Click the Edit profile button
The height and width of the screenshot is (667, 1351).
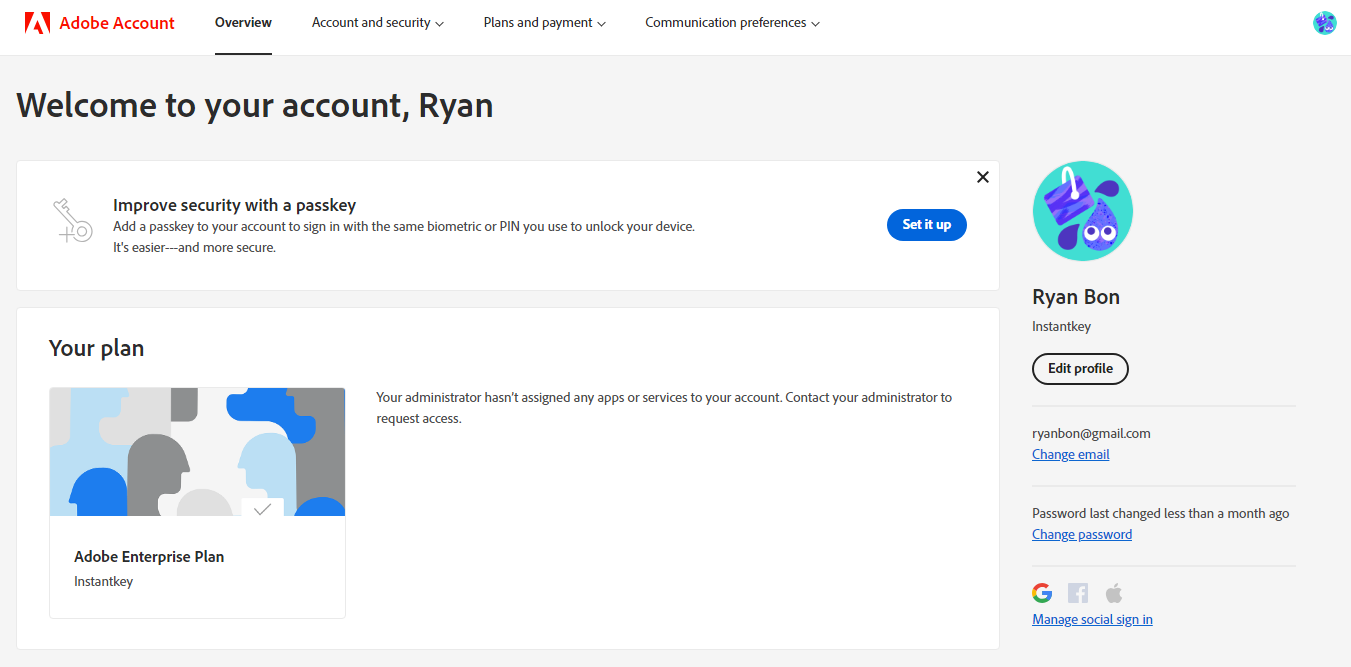click(1080, 369)
